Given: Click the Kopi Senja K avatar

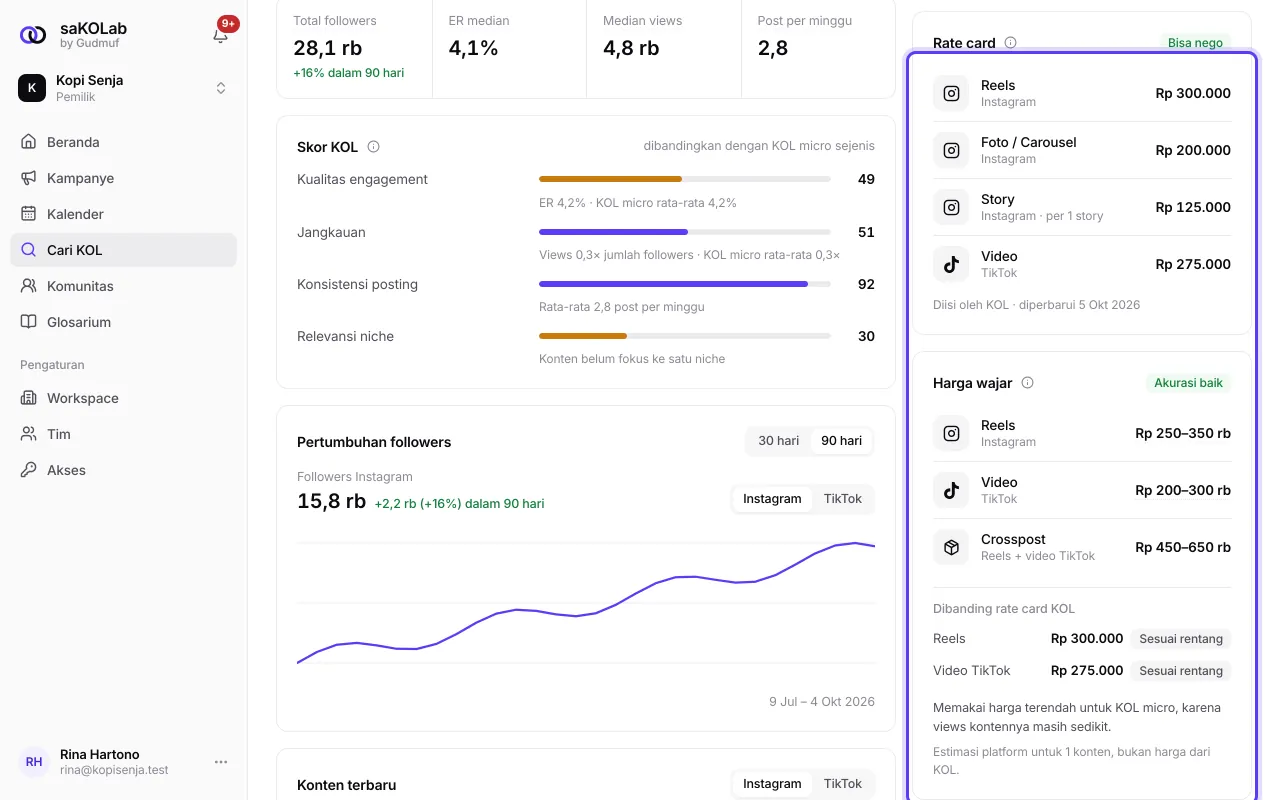Looking at the screenshot, I should click(x=32, y=88).
